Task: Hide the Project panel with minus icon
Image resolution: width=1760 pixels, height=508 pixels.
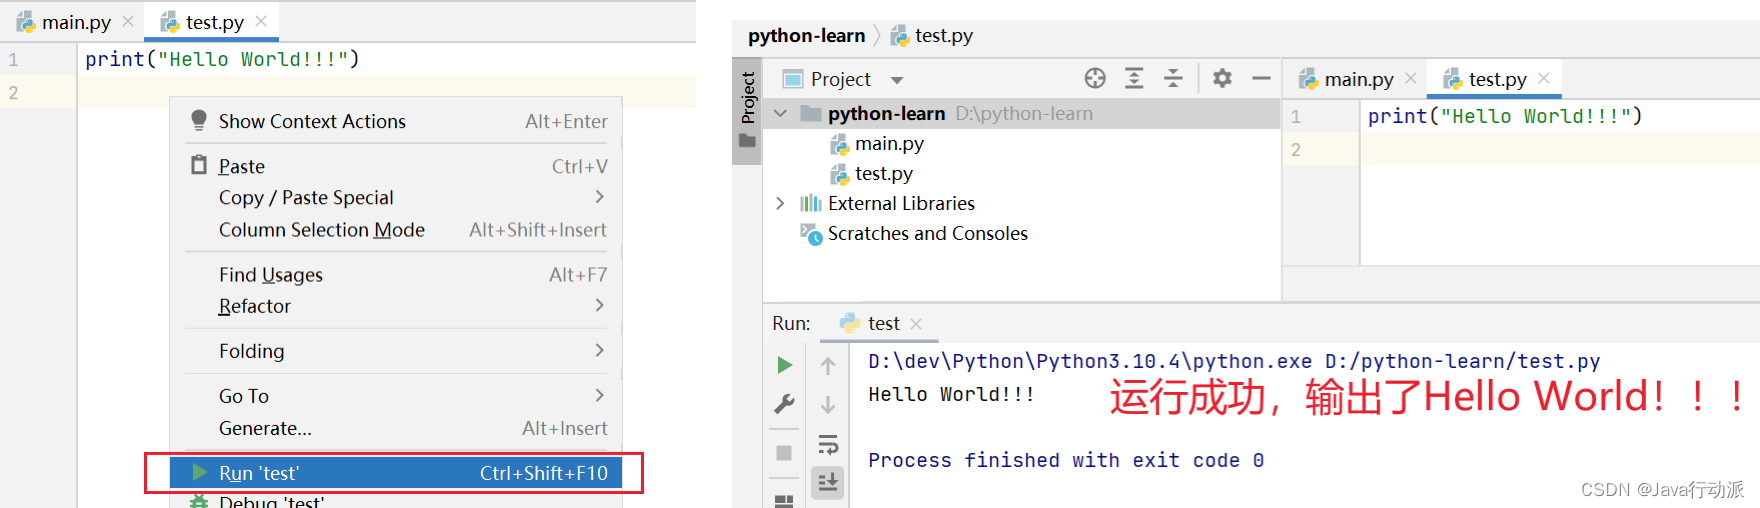Action: tap(1261, 78)
